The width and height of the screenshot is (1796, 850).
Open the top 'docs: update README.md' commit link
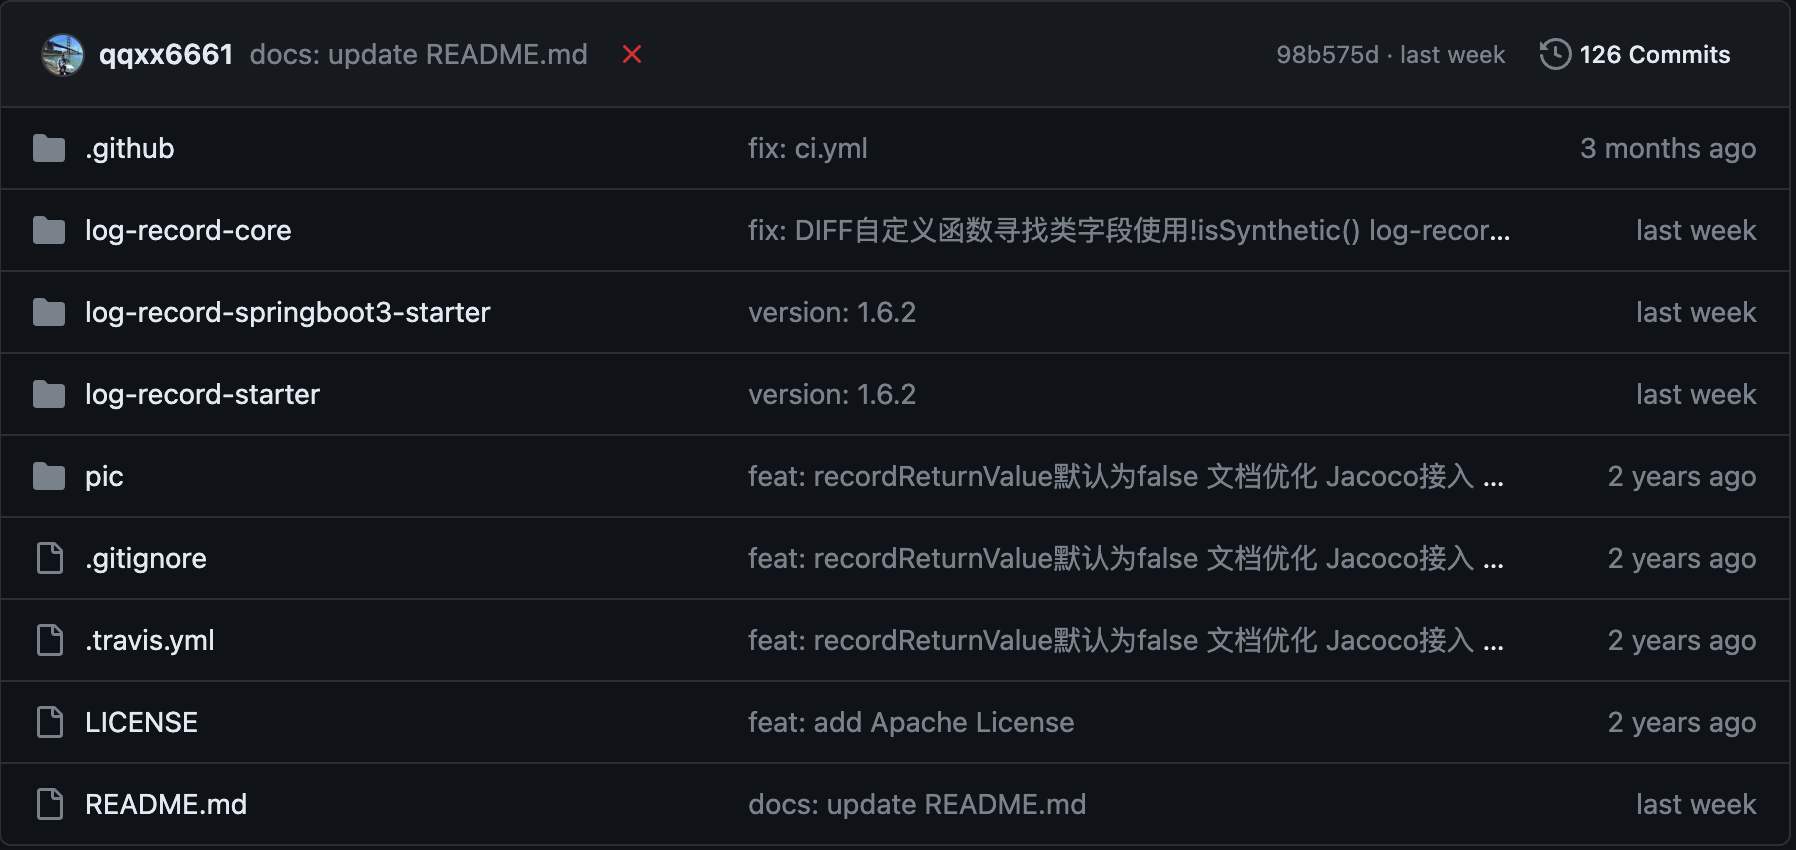pyautogui.click(x=419, y=54)
